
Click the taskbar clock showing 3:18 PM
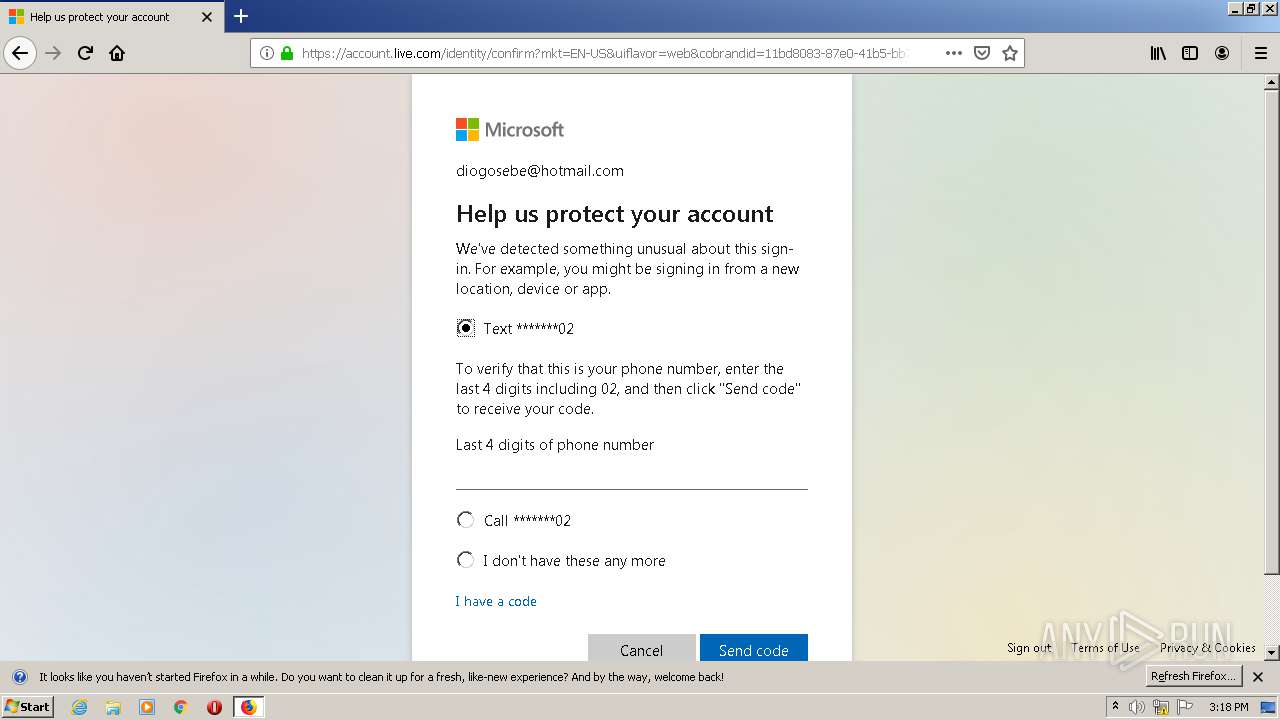point(1228,707)
